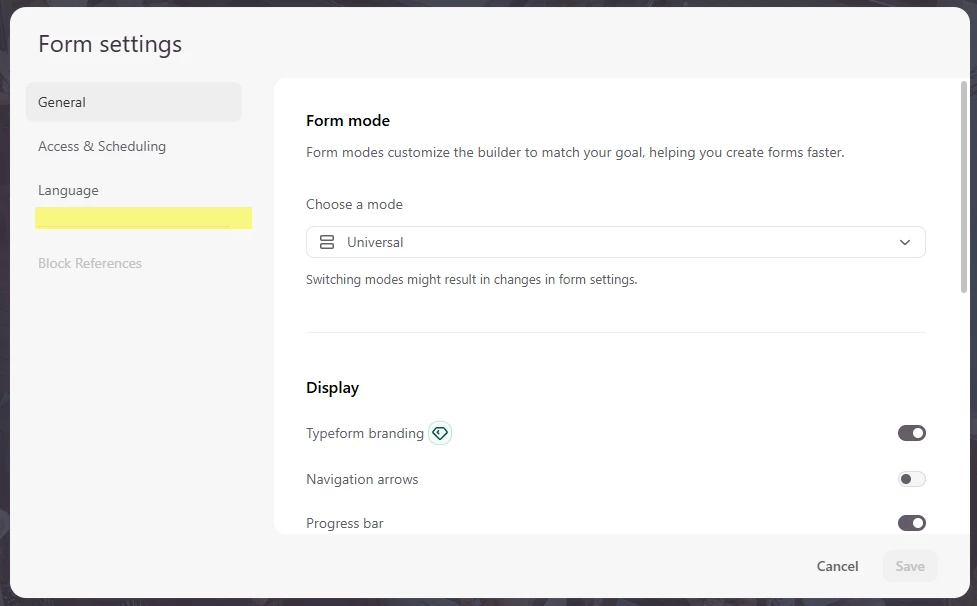Click the settings panel vertical scrollbar

[x=964, y=187]
